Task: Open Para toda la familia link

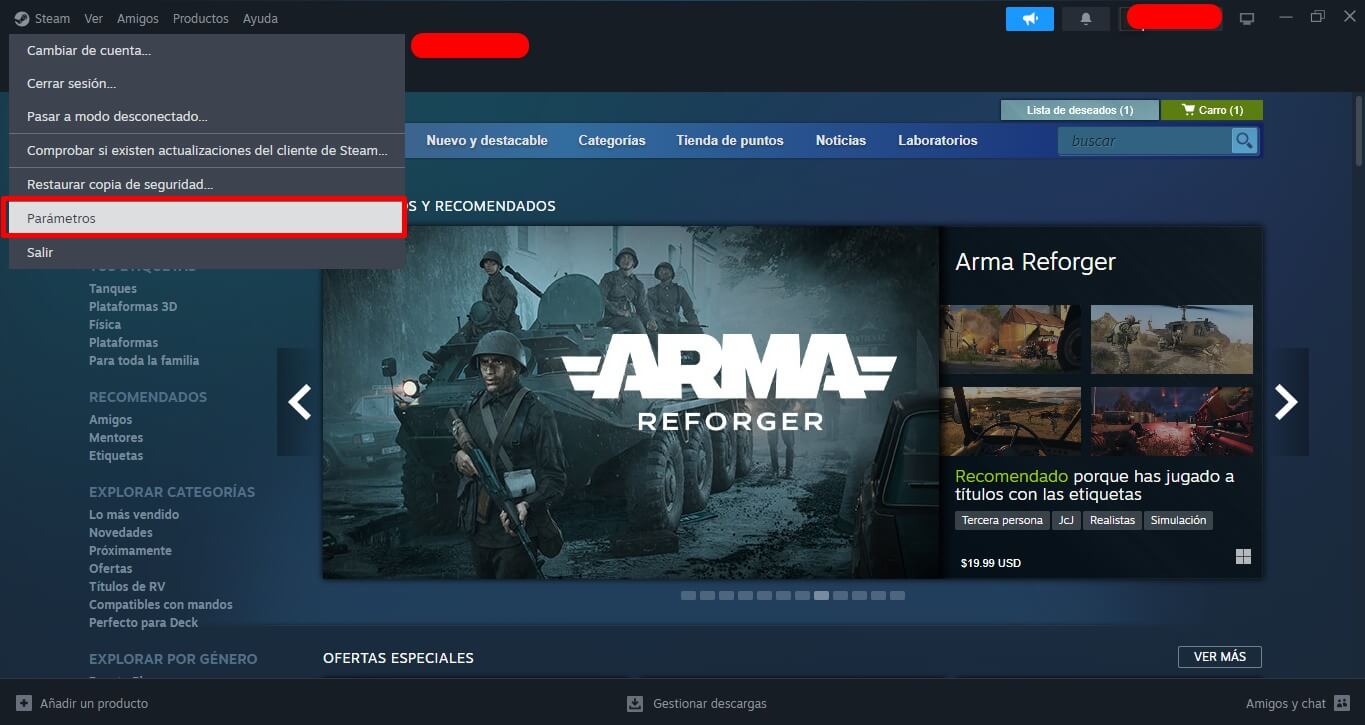Action: pos(144,361)
